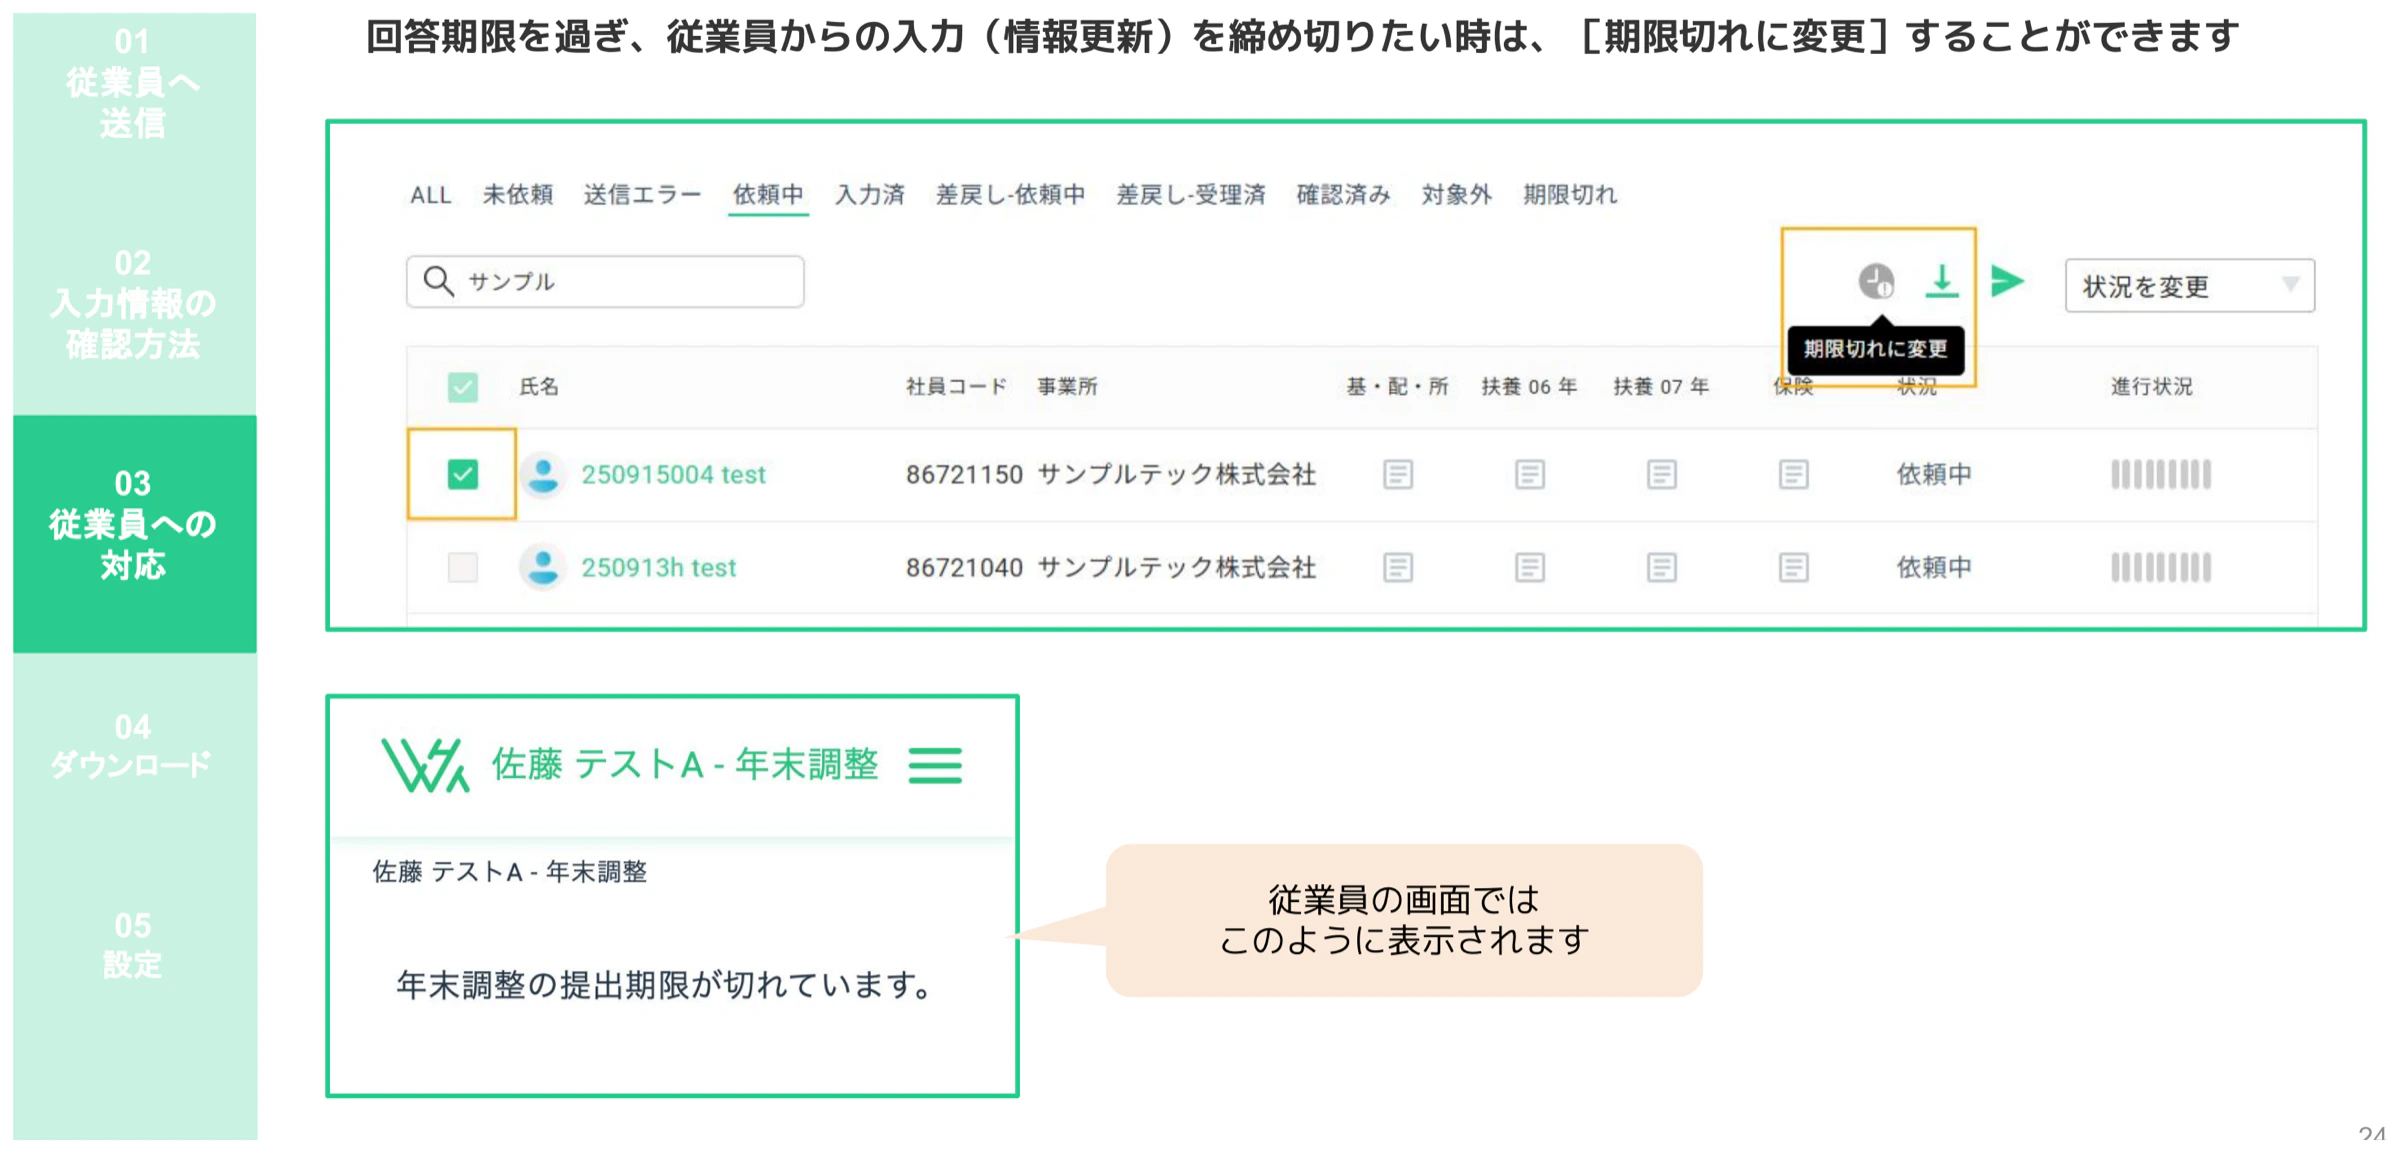
Task: Click progress bar for 250915004 test
Action: pyautogui.click(x=2160, y=474)
